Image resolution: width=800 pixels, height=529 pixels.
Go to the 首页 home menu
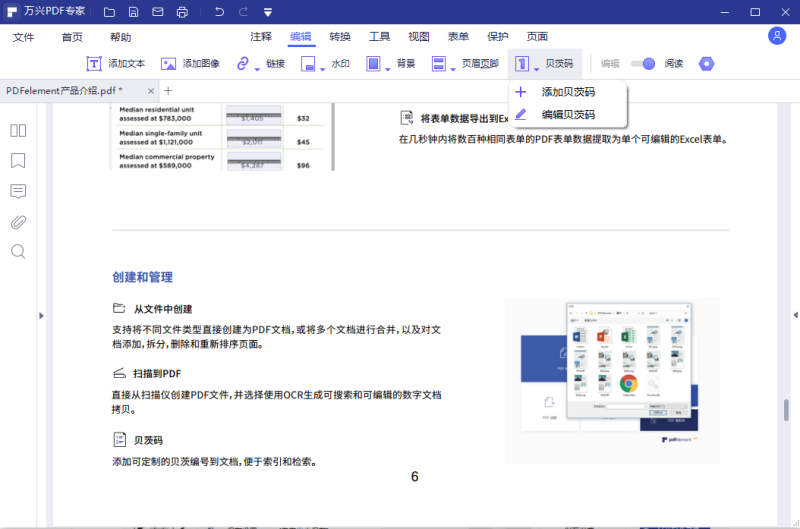(72, 37)
